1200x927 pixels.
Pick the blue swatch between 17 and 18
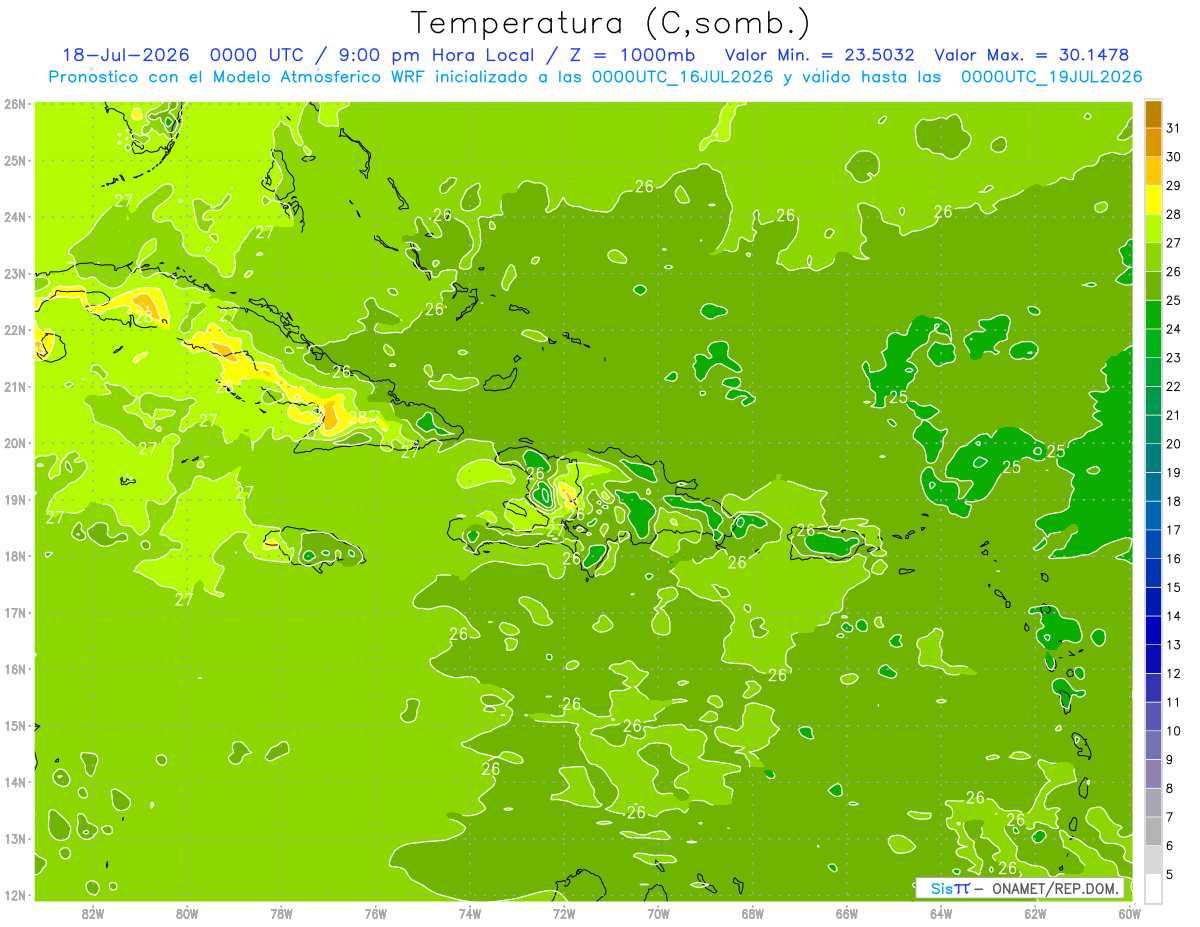pyautogui.click(x=1153, y=515)
